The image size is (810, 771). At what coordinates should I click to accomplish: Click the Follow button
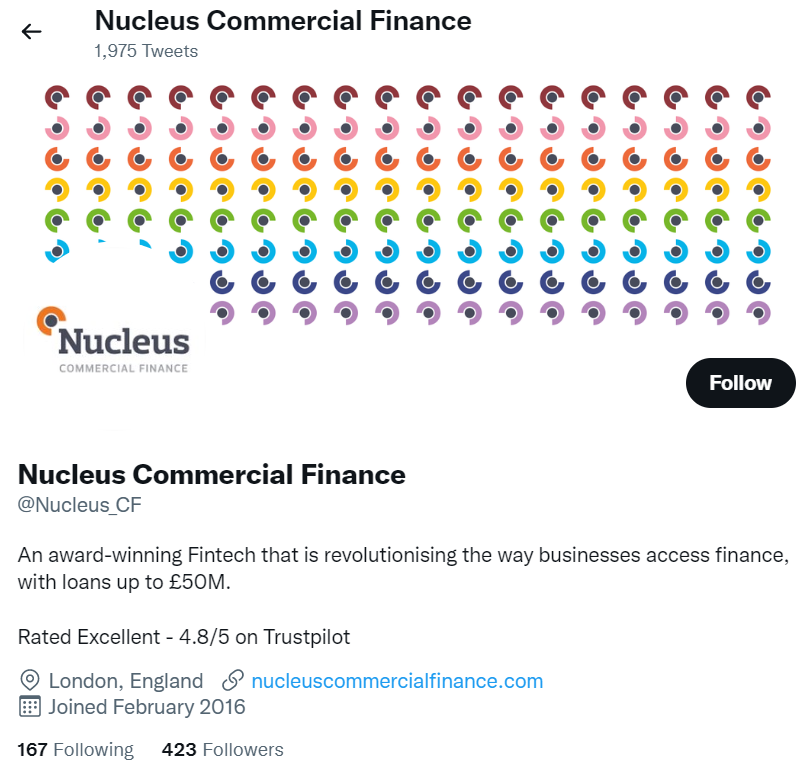(740, 383)
